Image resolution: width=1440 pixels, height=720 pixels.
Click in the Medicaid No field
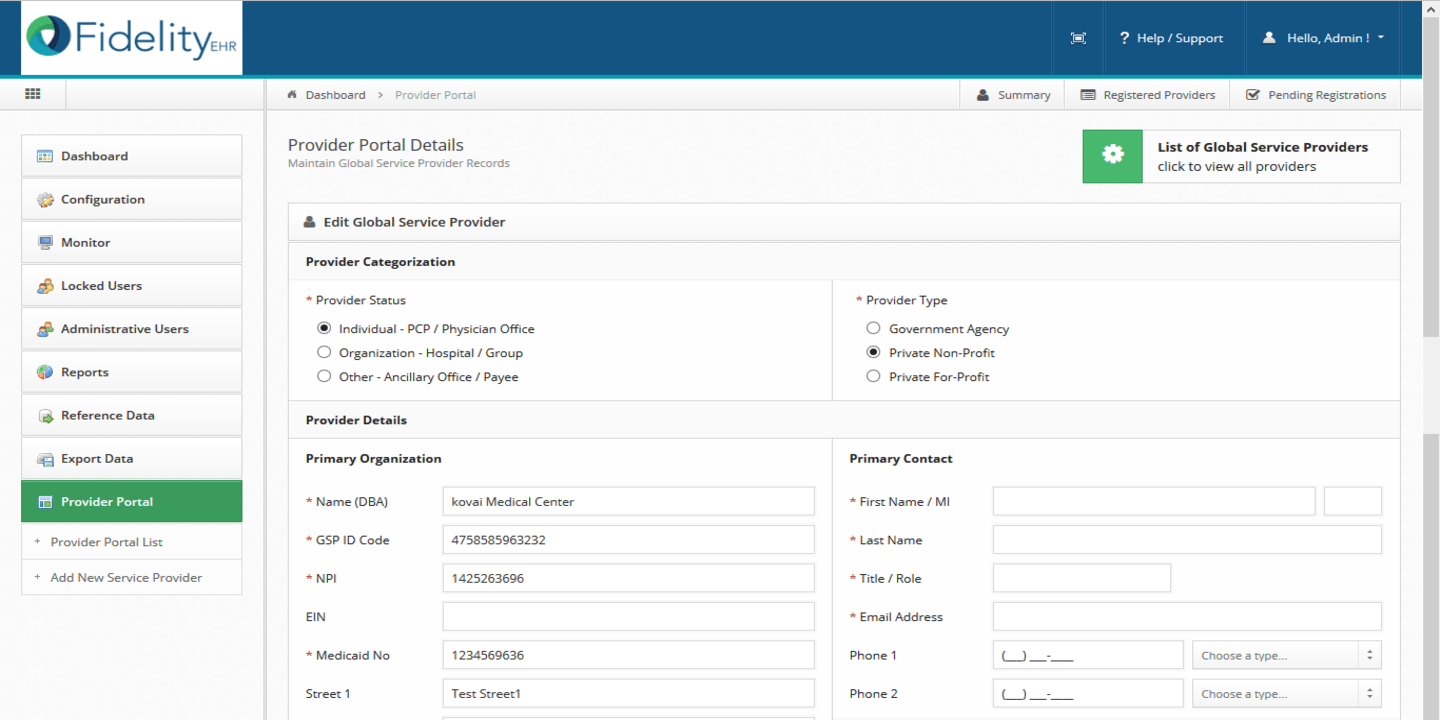[x=628, y=655]
